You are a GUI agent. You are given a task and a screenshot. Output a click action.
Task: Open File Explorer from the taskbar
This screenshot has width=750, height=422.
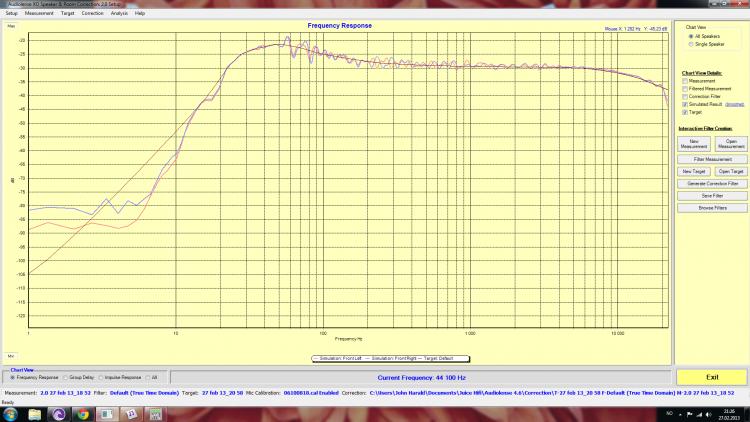(x=34, y=414)
